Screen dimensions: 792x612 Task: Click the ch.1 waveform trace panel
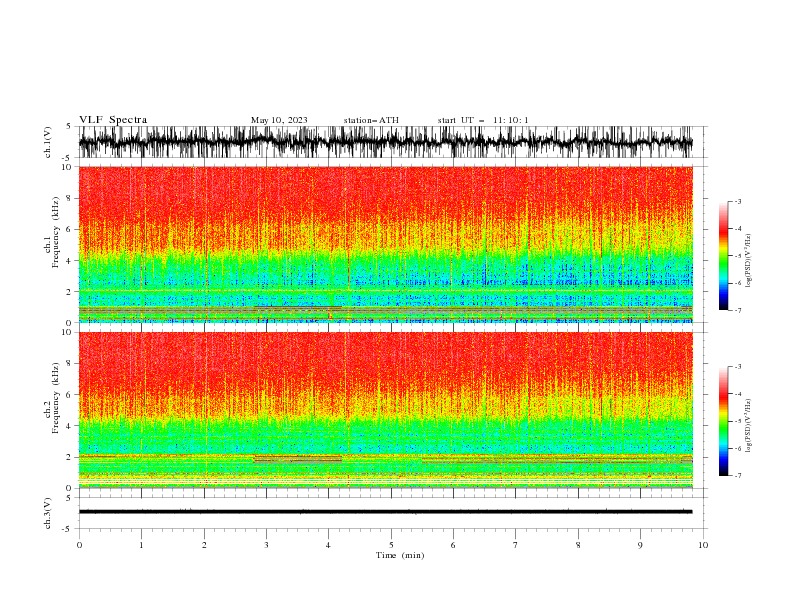pos(386,142)
